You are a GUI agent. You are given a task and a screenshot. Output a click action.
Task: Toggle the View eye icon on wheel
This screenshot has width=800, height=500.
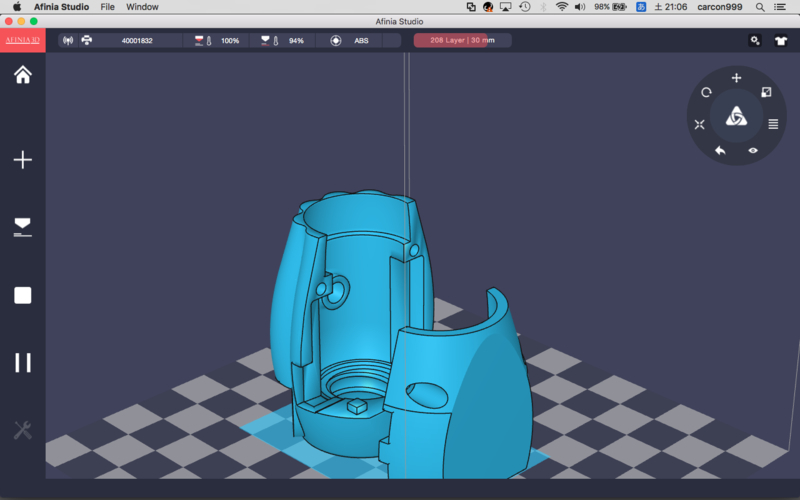click(x=753, y=151)
